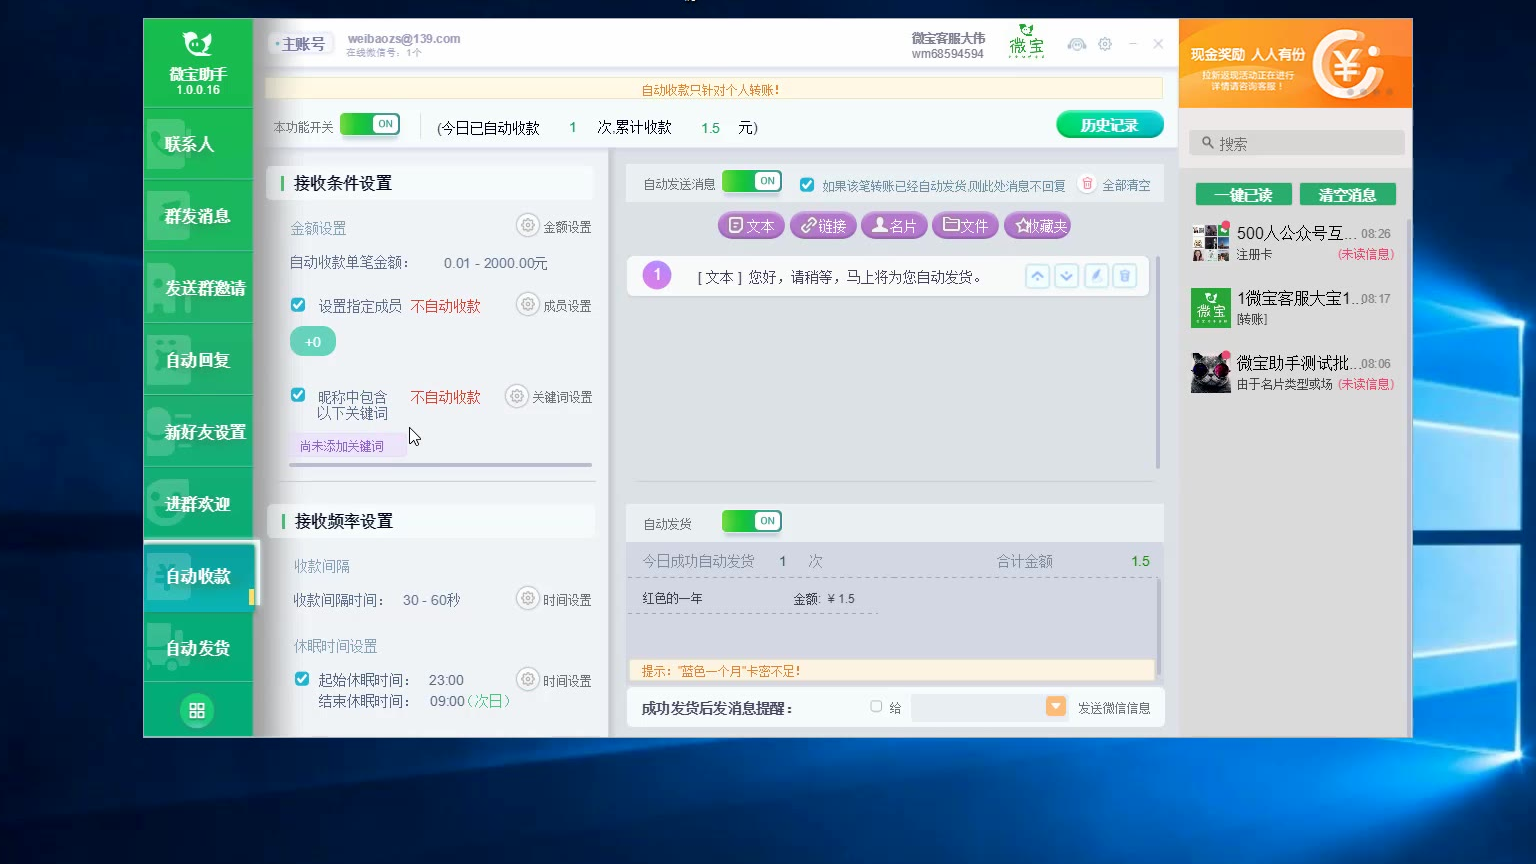The image size is (1536, 864).
Task: Open the 进群欢迎 sidebar tab
Action: click(198, 504)
